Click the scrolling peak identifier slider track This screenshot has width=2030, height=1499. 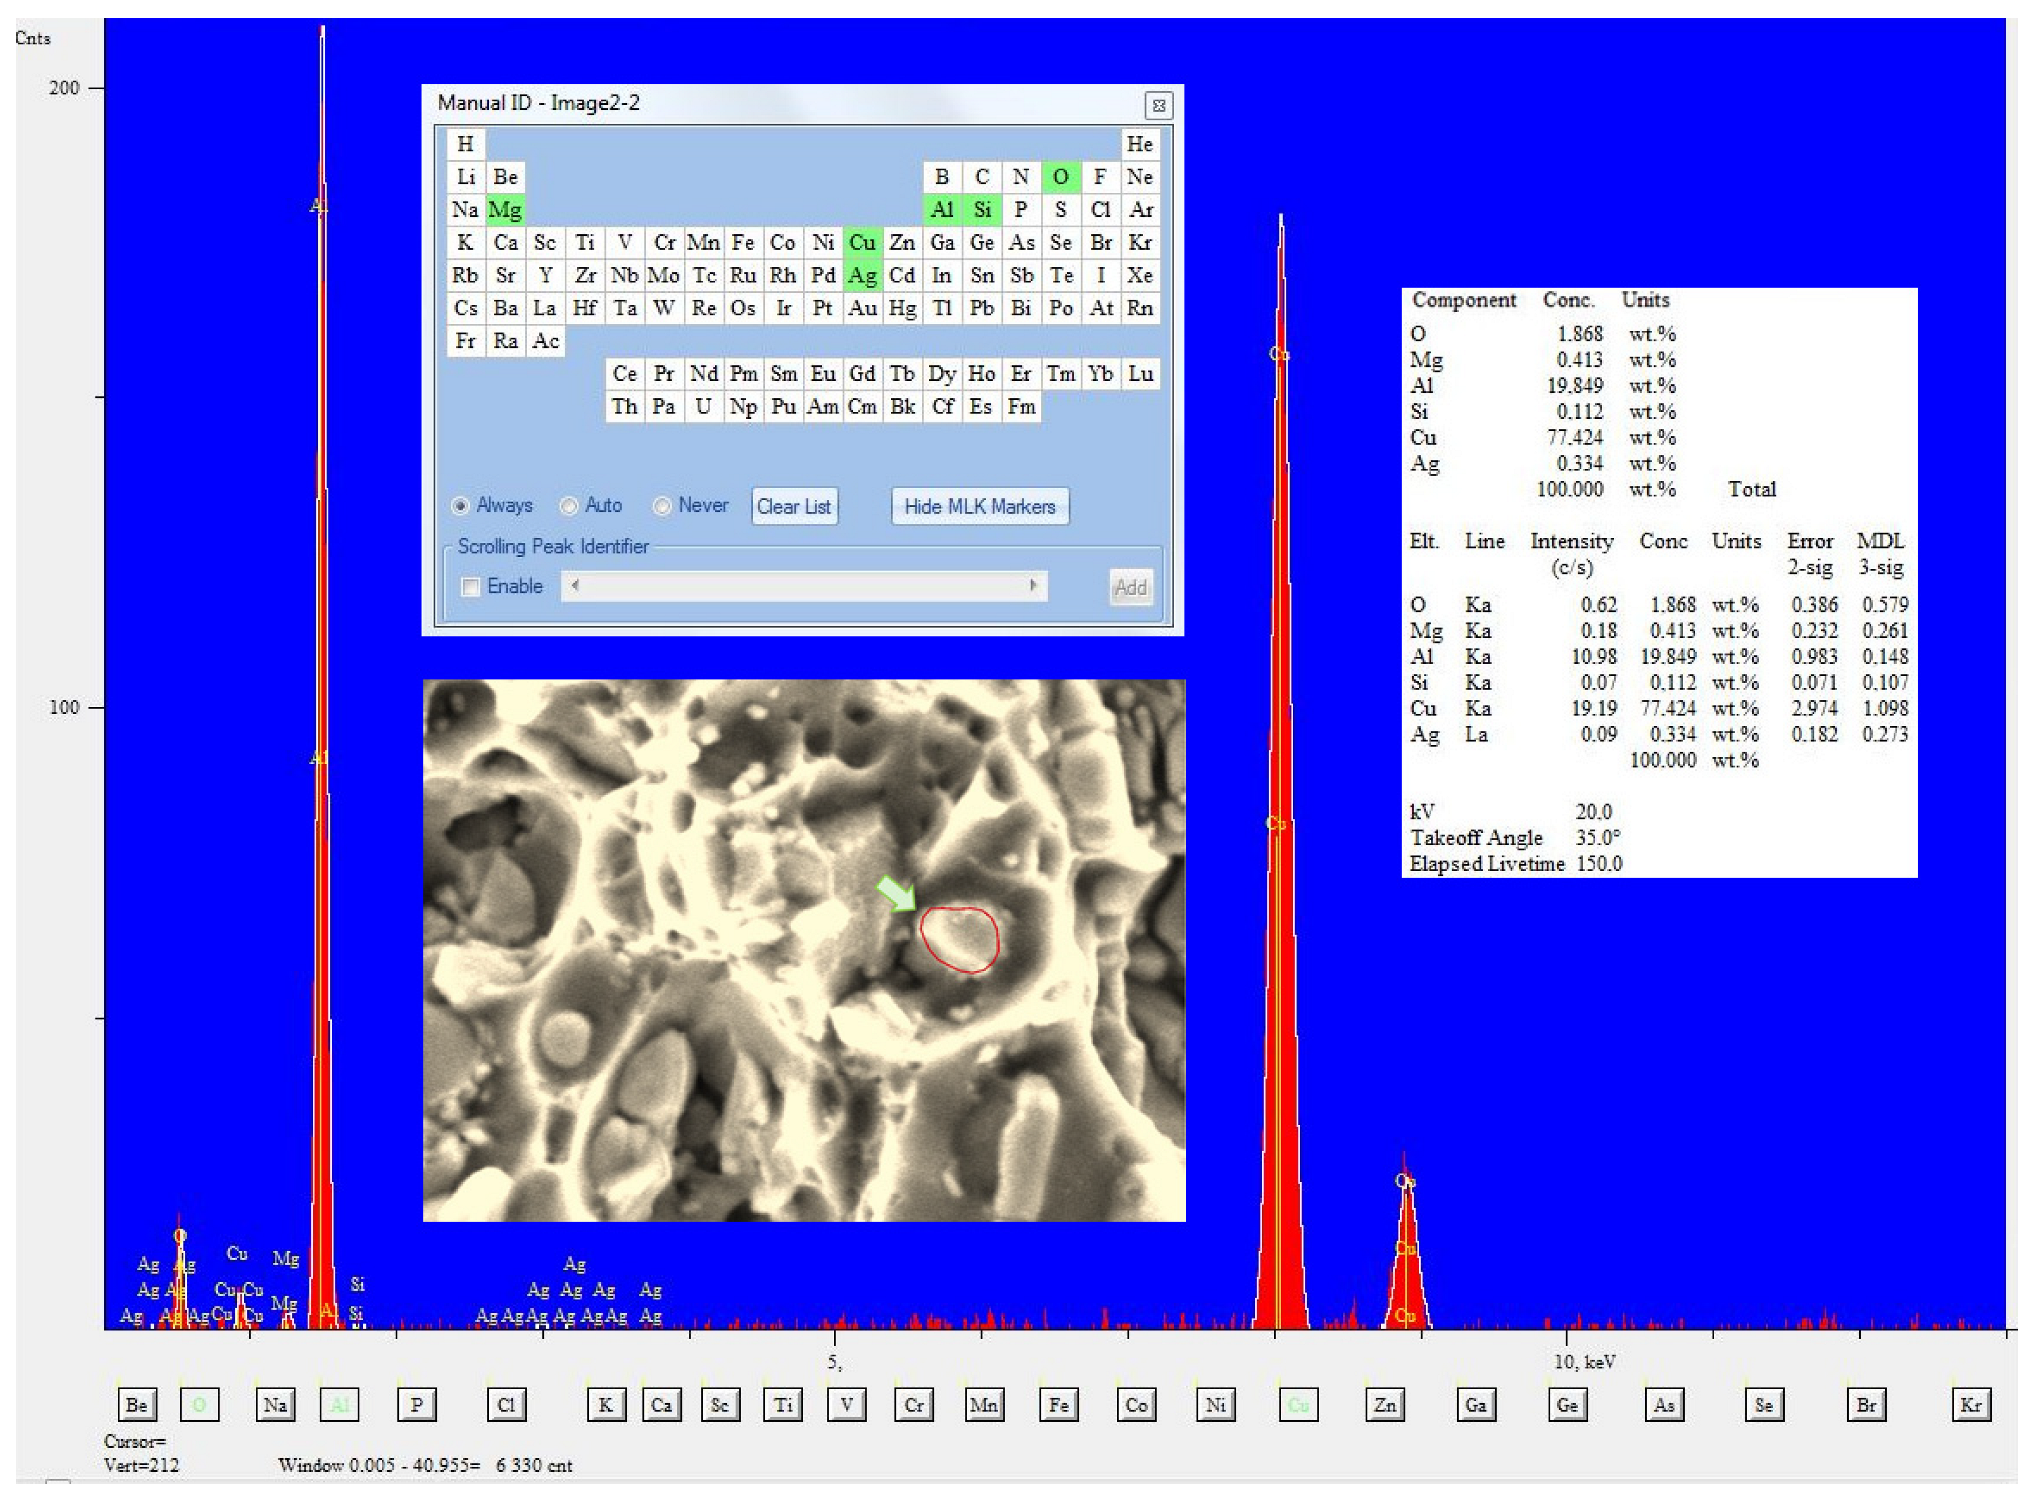pyautogui.click(x=804, y=586)
